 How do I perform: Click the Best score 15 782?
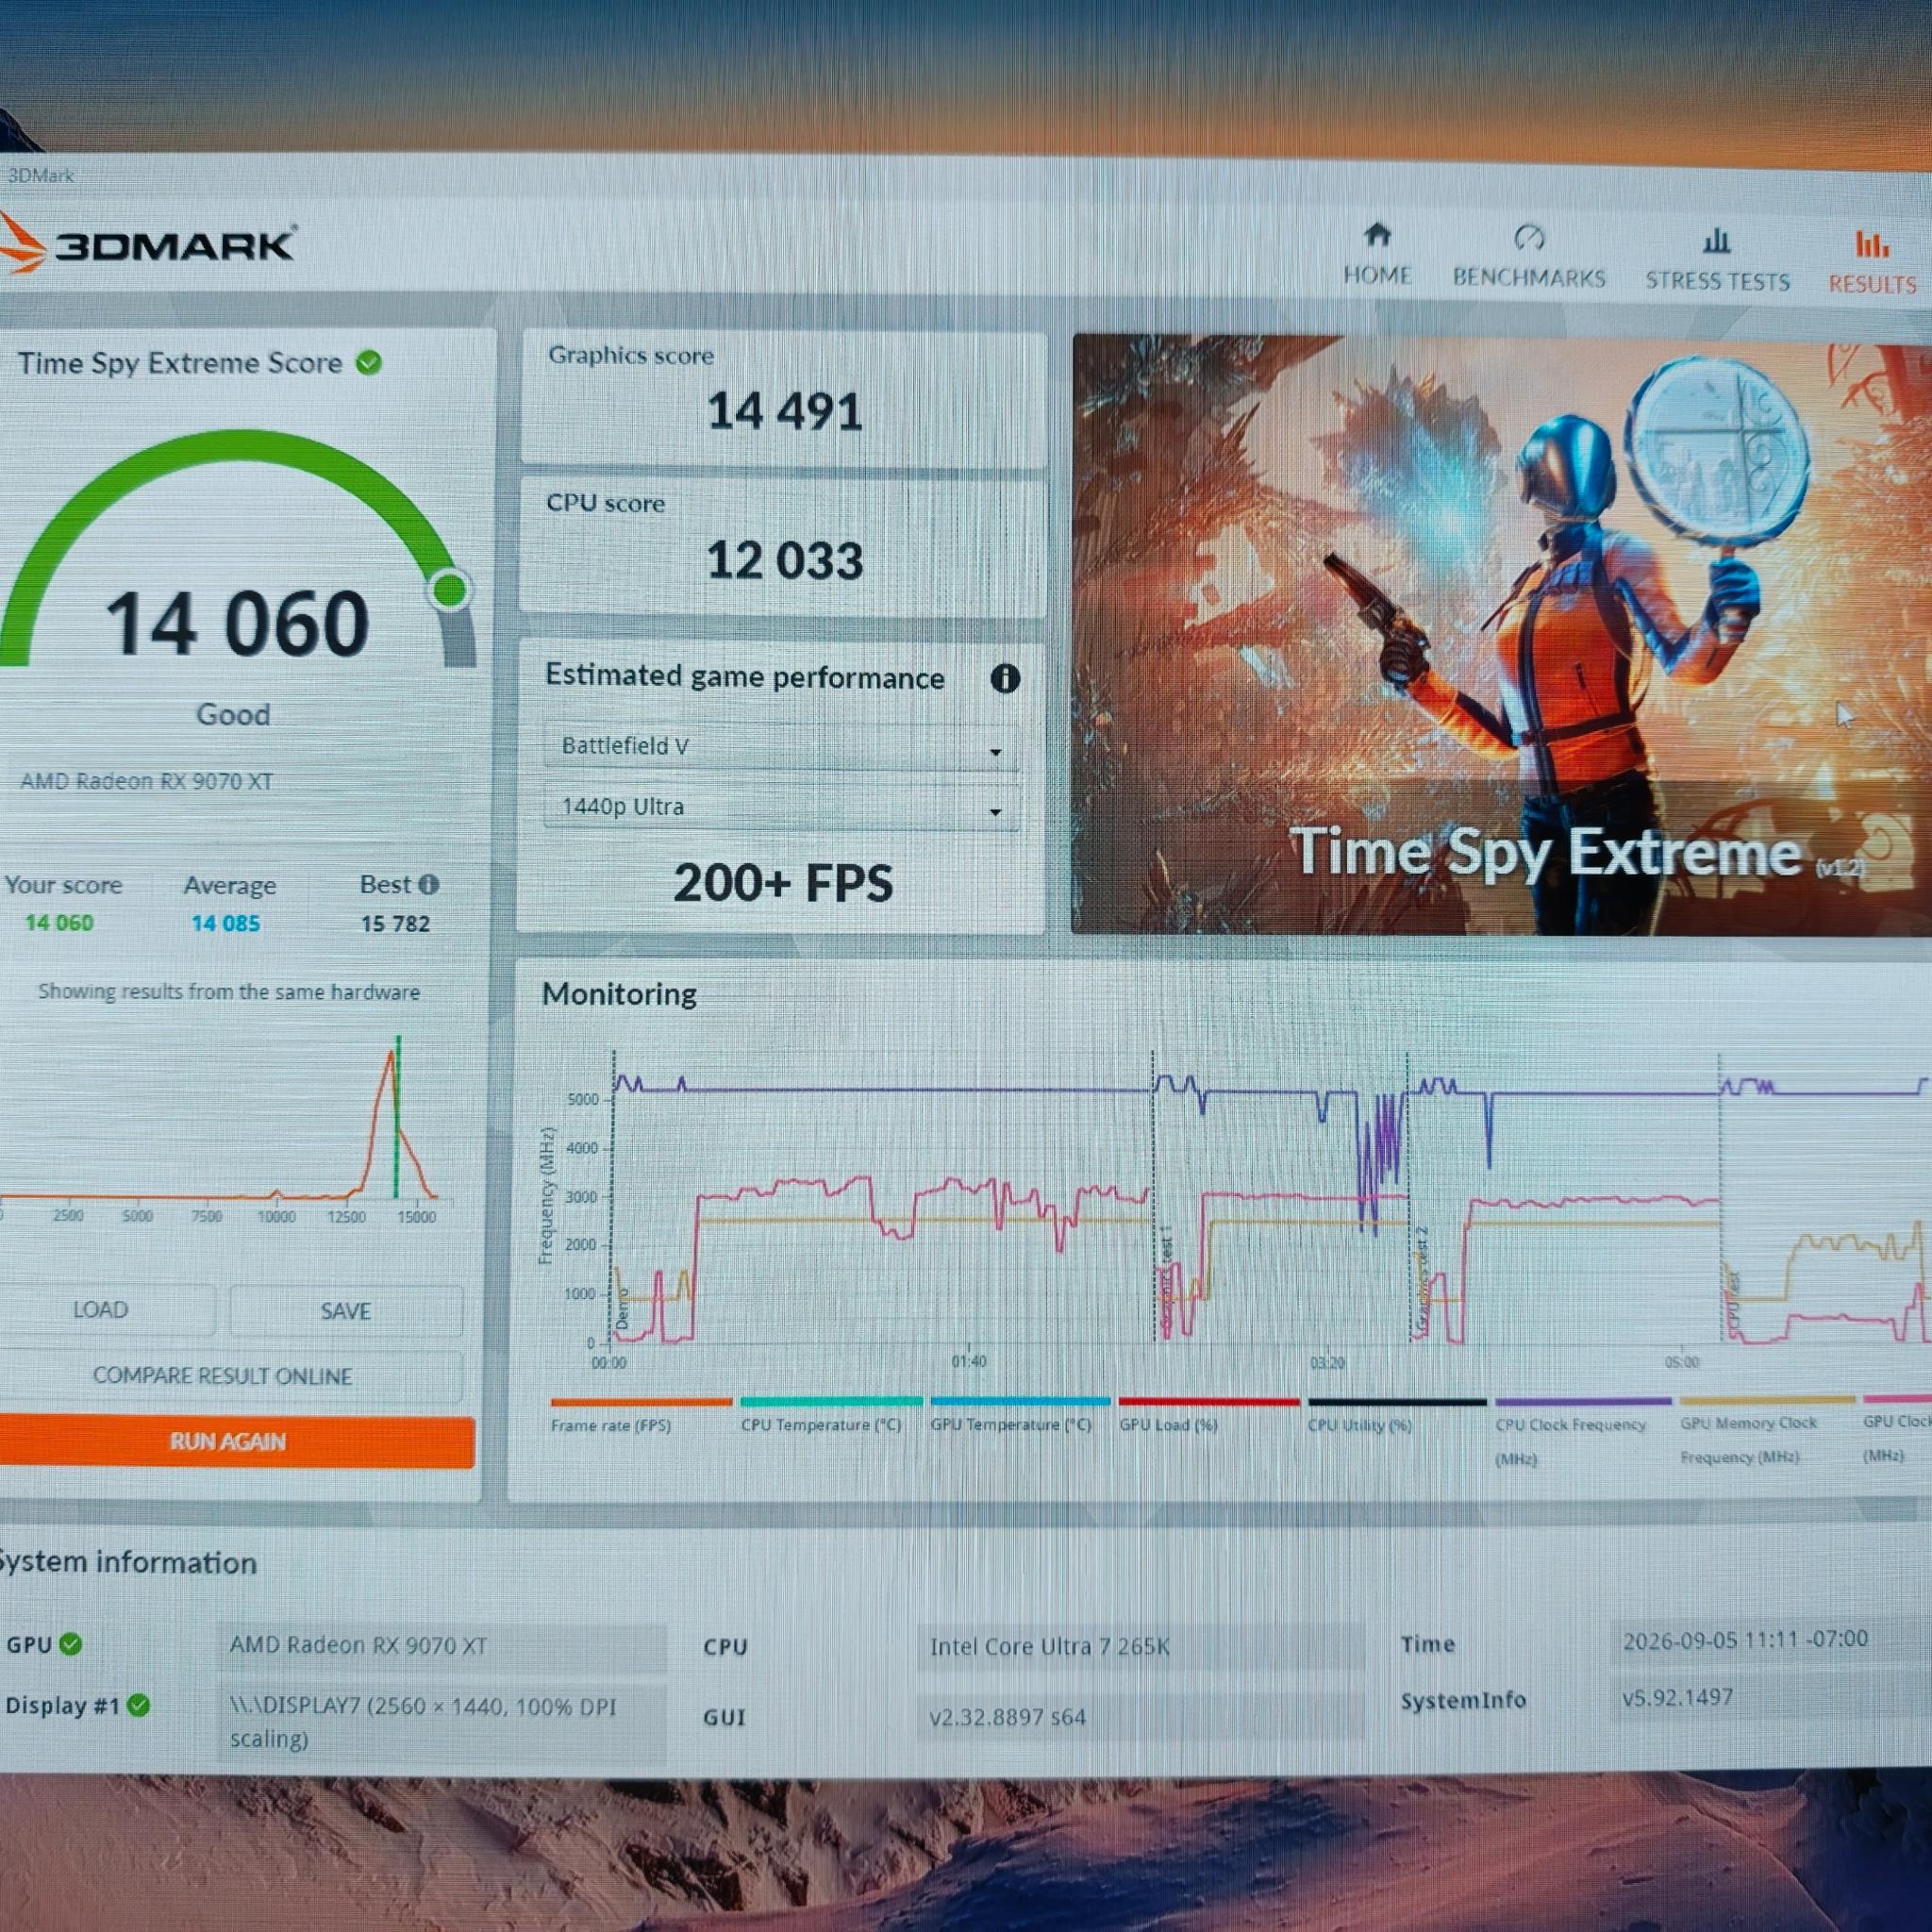[x=395, y=924]
